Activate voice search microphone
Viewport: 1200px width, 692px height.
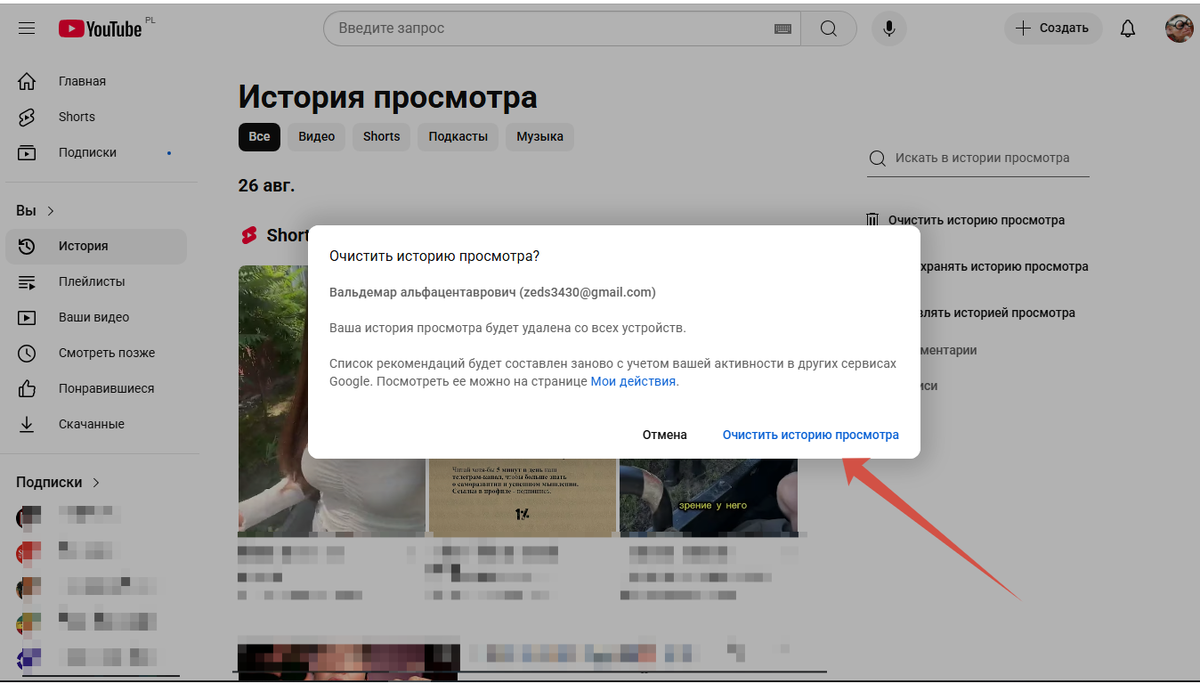coord(889,28)
